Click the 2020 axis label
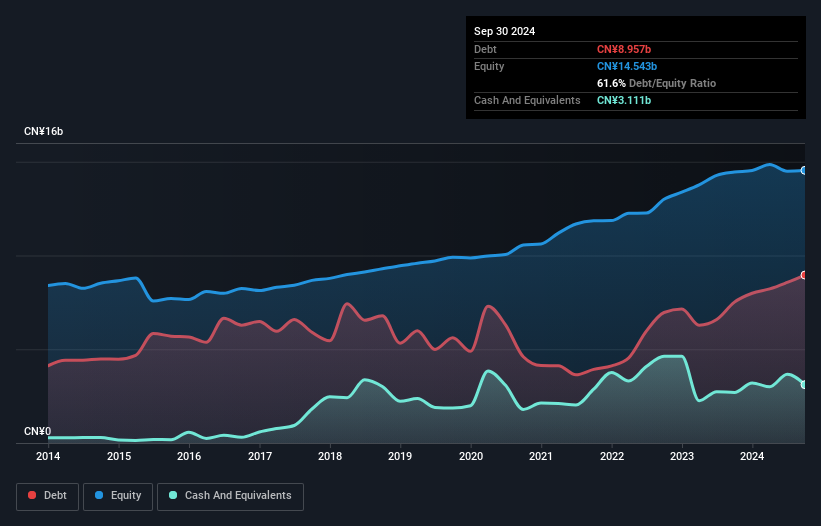Viewport: 821px width, 526px height. tap(471, 456)
